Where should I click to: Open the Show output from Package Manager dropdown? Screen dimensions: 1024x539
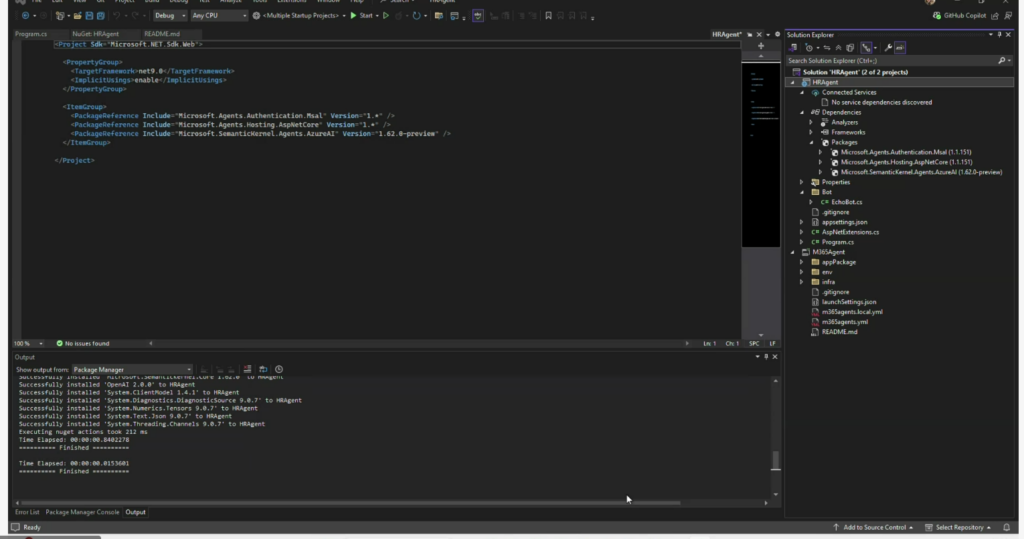coord(132,370)
